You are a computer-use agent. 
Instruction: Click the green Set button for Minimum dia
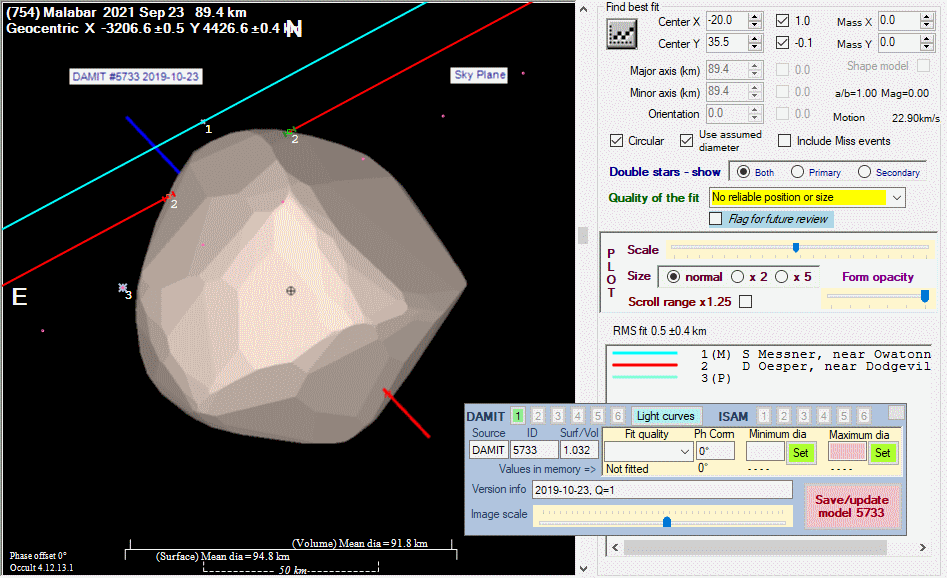click(800, 452)
